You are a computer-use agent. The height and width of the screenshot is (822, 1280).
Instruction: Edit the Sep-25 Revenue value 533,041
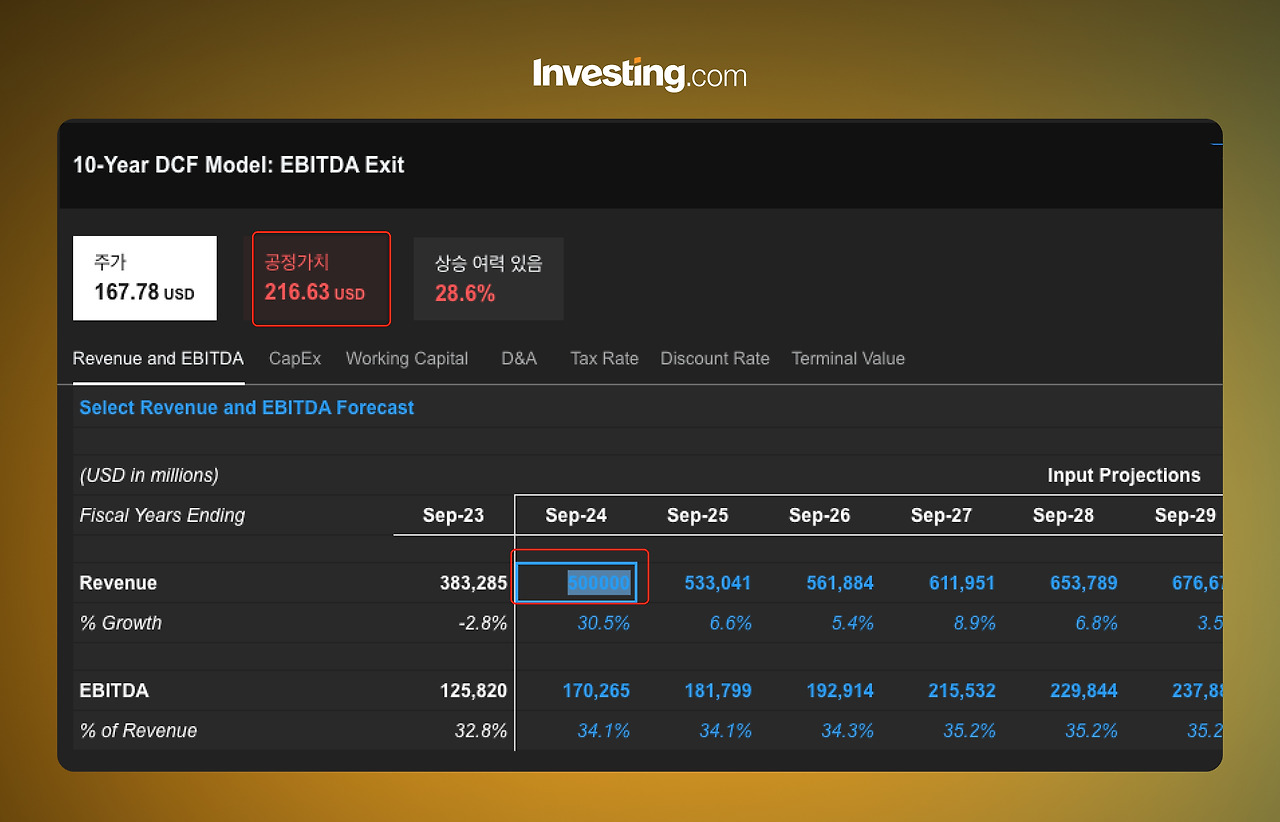pyautogui.click(x=718, y=582)
